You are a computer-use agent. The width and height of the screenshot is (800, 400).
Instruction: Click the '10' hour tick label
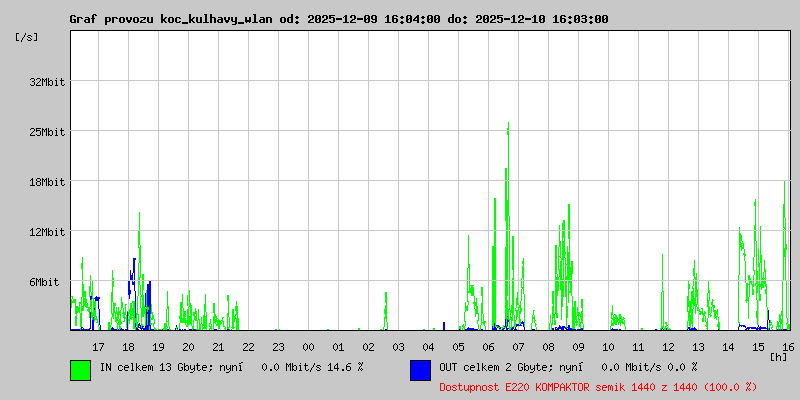coord(608,347)
